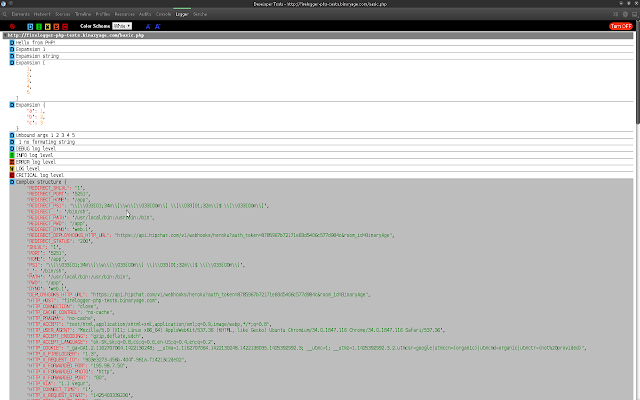Select the Logger tab
This screenshot has height=400, width=640.
pos(182,14)
